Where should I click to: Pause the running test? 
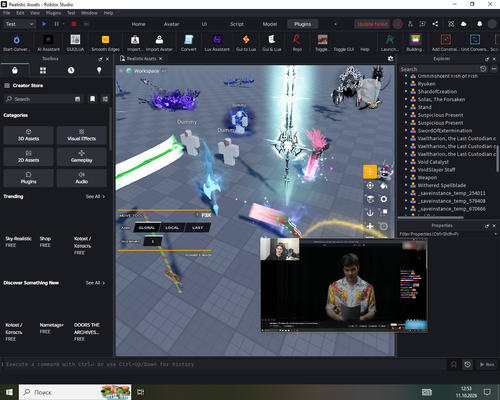[56, 24]
